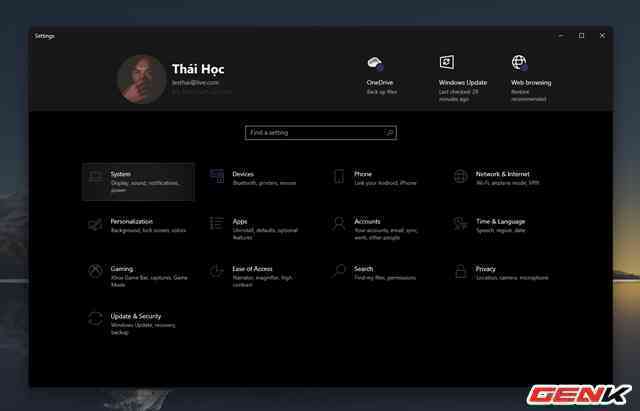Open the Network & Internet label
The image size is (640, 411).
pos(502,174)
